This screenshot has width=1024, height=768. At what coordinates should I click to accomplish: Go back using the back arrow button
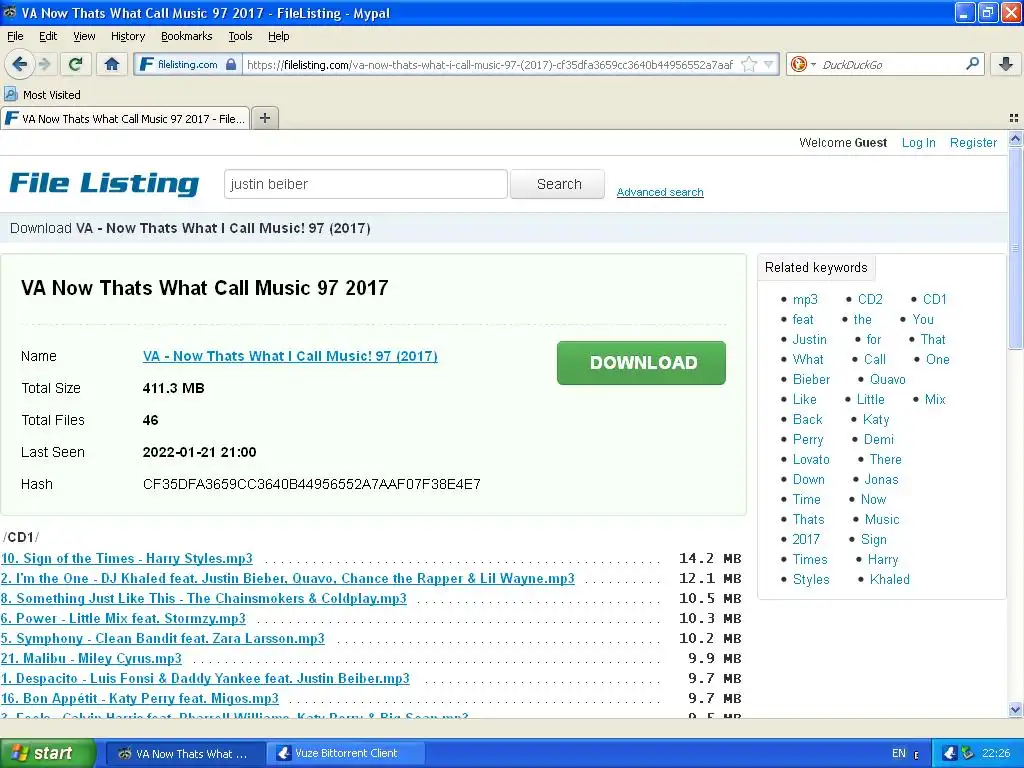point(19,64)
